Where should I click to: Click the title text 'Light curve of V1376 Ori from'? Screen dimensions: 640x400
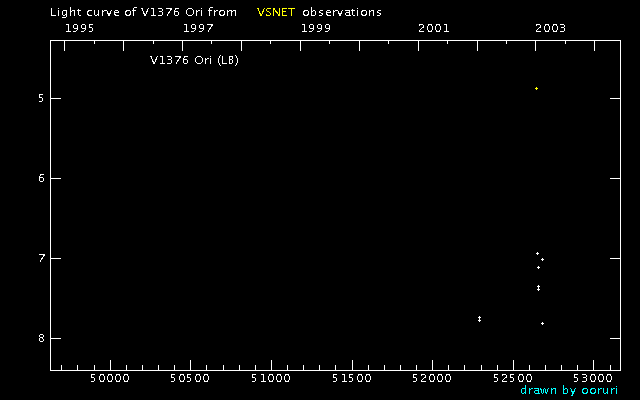click(143, 12)
